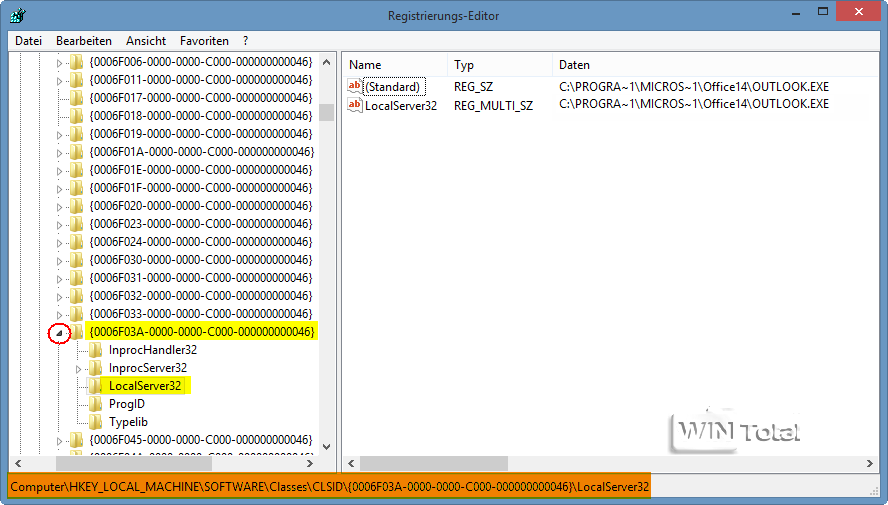Viewport: 888px width, 505px height.
Task: Click the folder icon of LocalServer32 key
Action: click(x=96, y=386)
